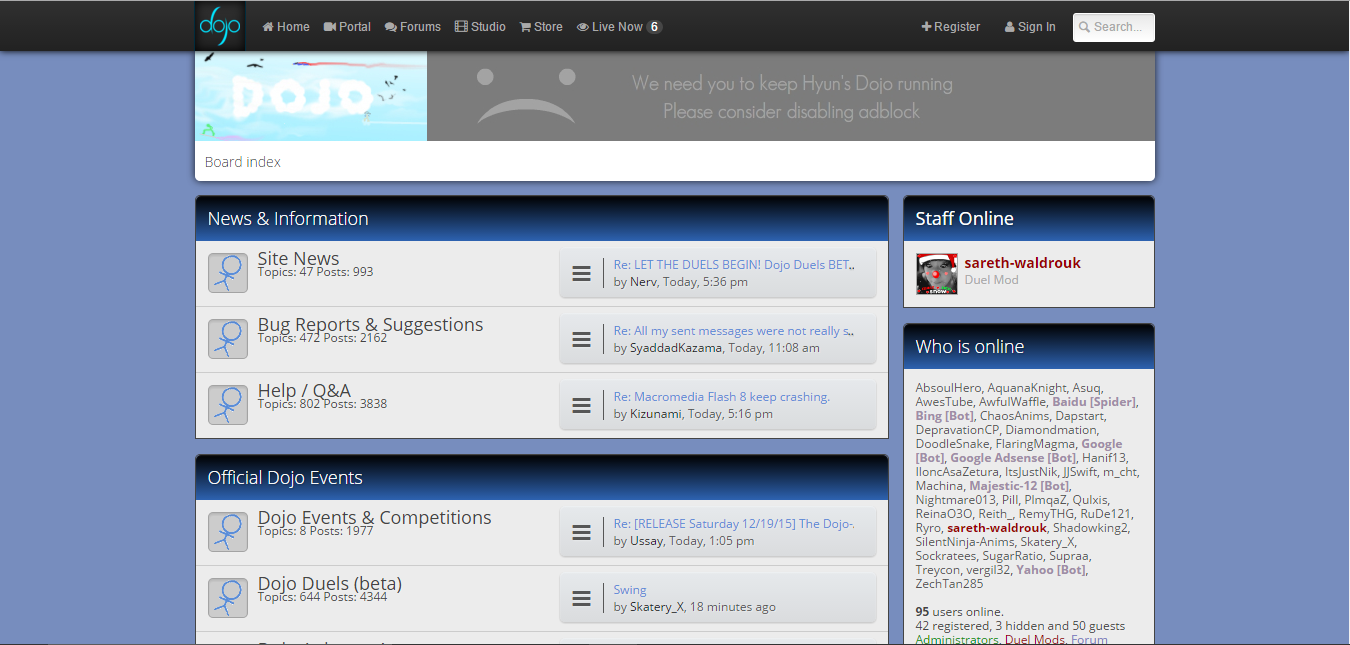Image resolution: width=1350 pixels, height=645 pixels.
Task: Click the Register button
Action: (951, 27)
